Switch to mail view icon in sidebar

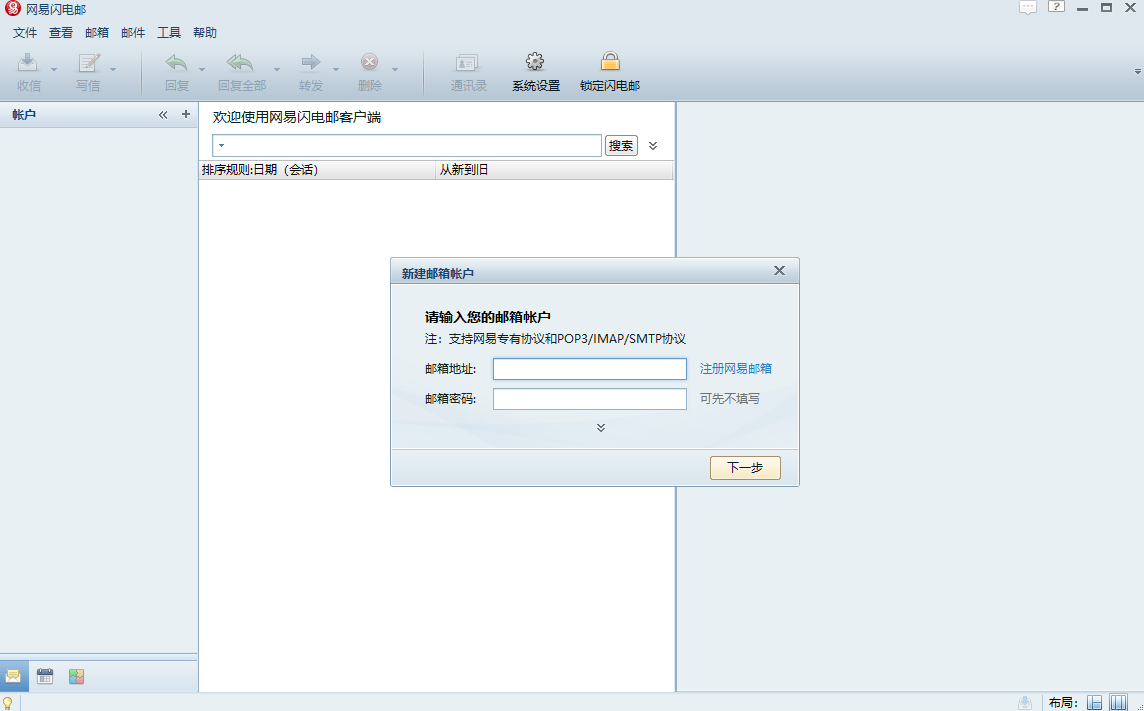click(x=14, y=677)
